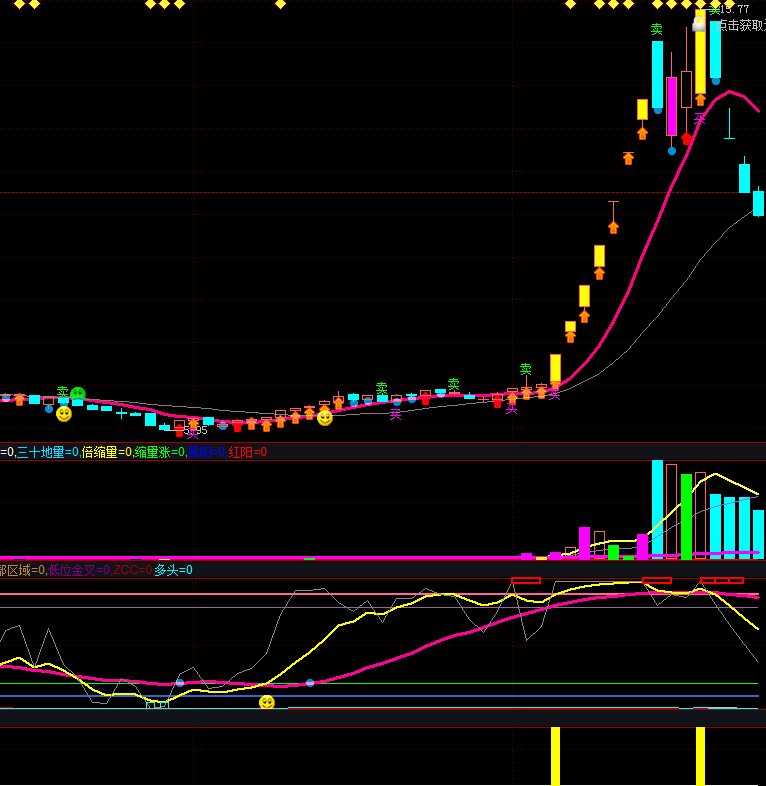Select the 多头=0 label in the oscillator header

click(x=173, y=570)
